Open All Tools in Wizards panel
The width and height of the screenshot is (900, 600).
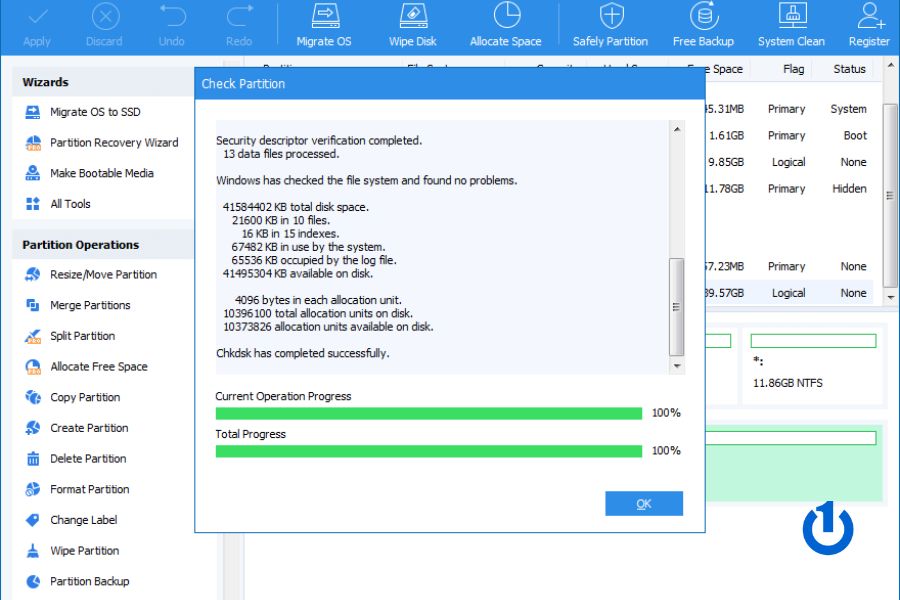(70, 204)
